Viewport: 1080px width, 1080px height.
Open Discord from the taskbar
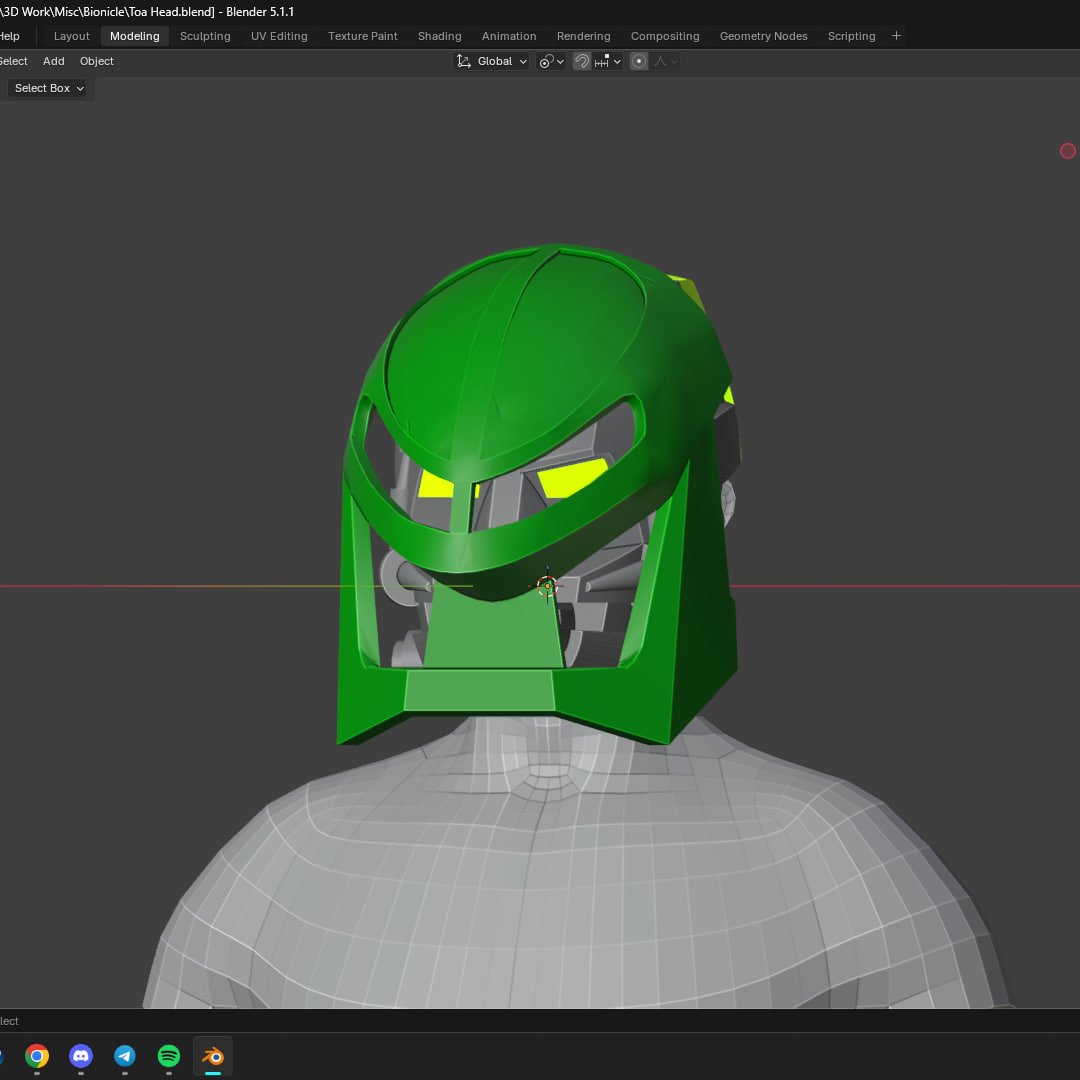click(81, 1056)
